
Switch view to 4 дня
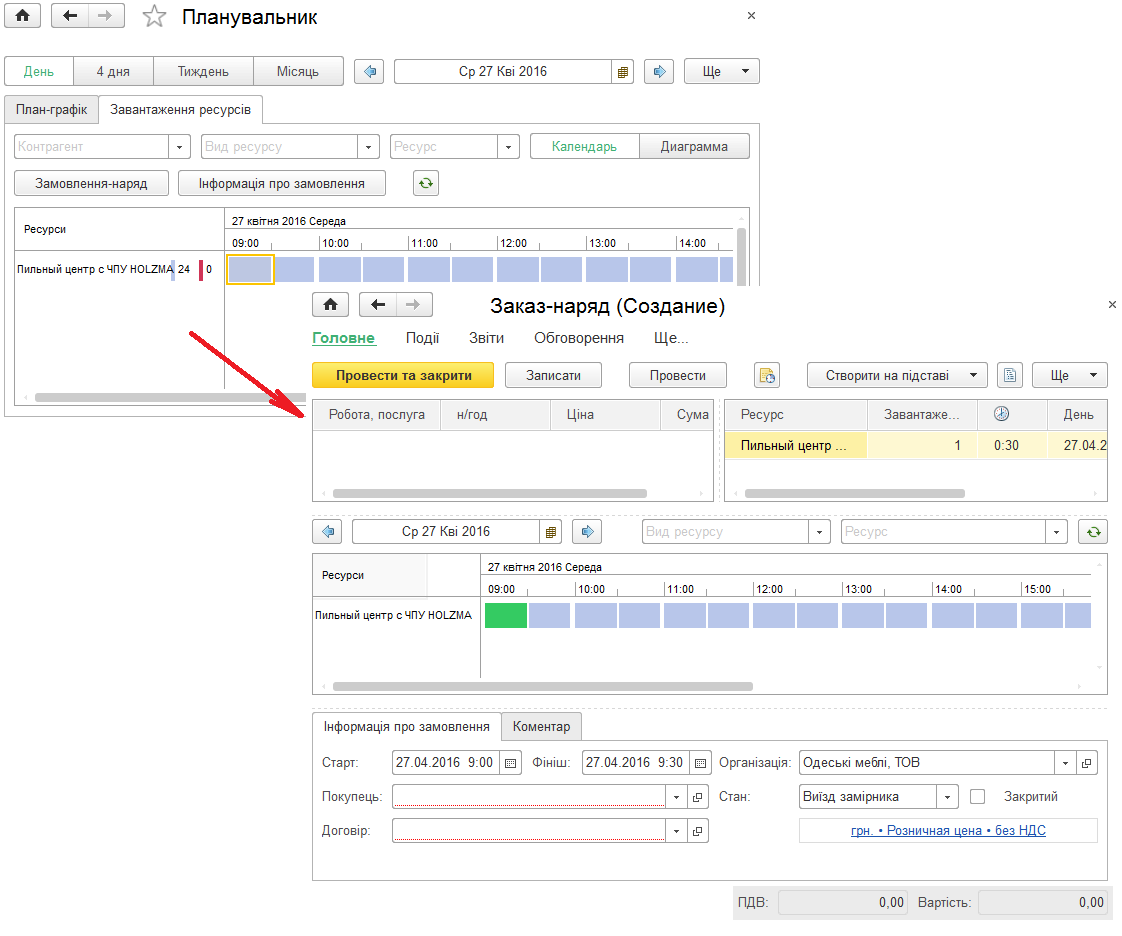[x=113, y=72]
